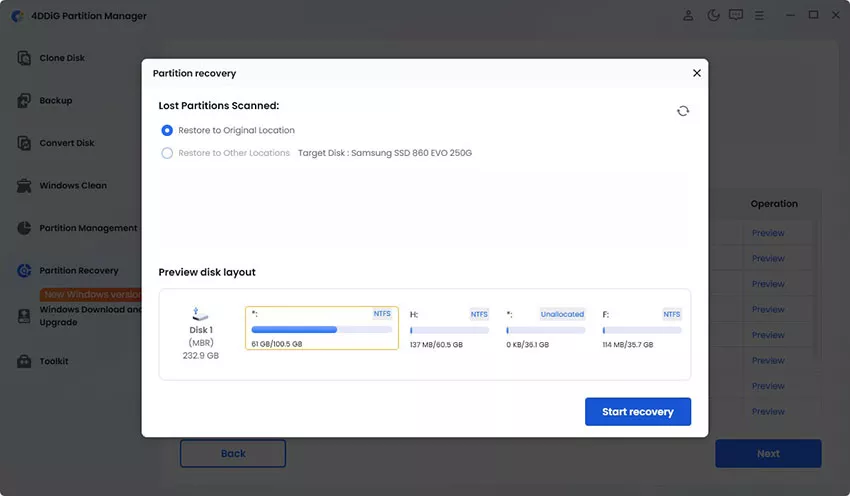Image resolution: width=850 pixels, height=496 pixels.
Task: Maximize the application window
Action: (813, 15)
